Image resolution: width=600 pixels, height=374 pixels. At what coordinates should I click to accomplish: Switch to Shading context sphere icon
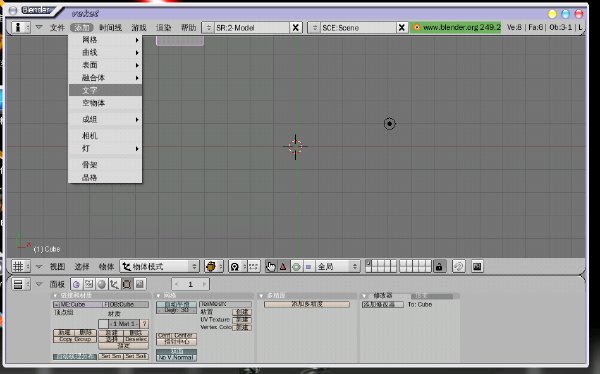(101, 284)
